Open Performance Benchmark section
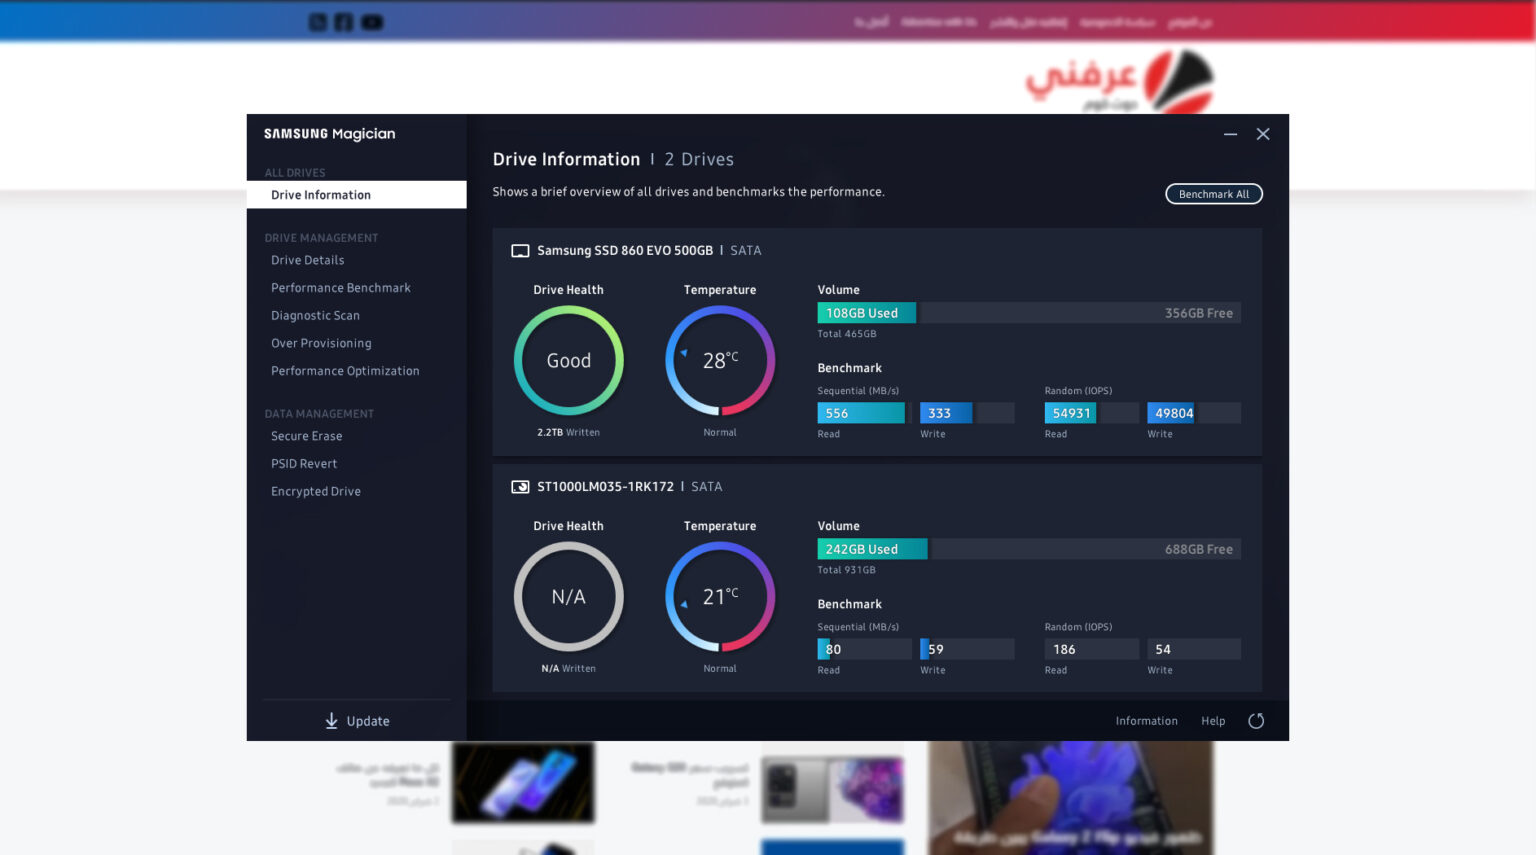The height and width of the screenshot is (855, 1536). 340,288
